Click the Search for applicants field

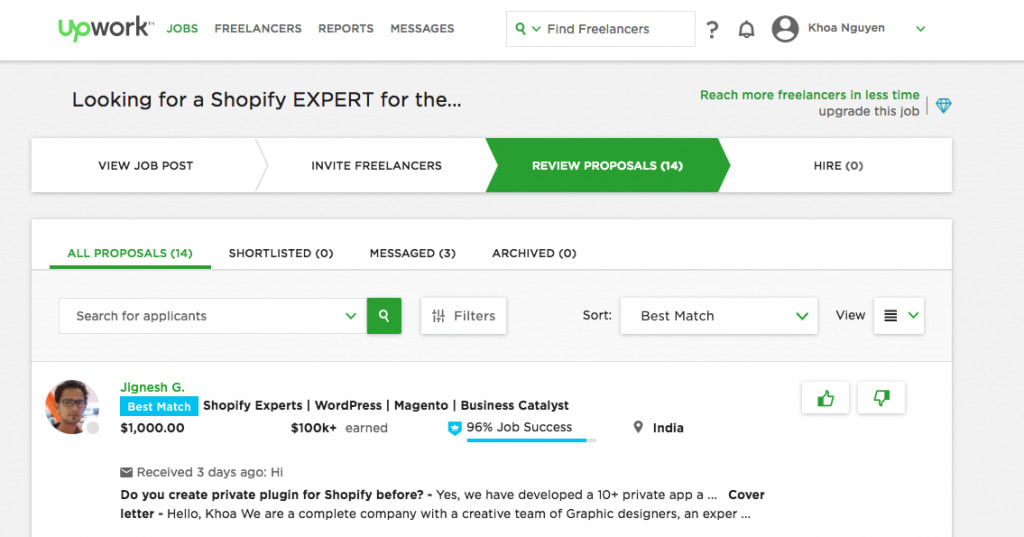(213, 316)
